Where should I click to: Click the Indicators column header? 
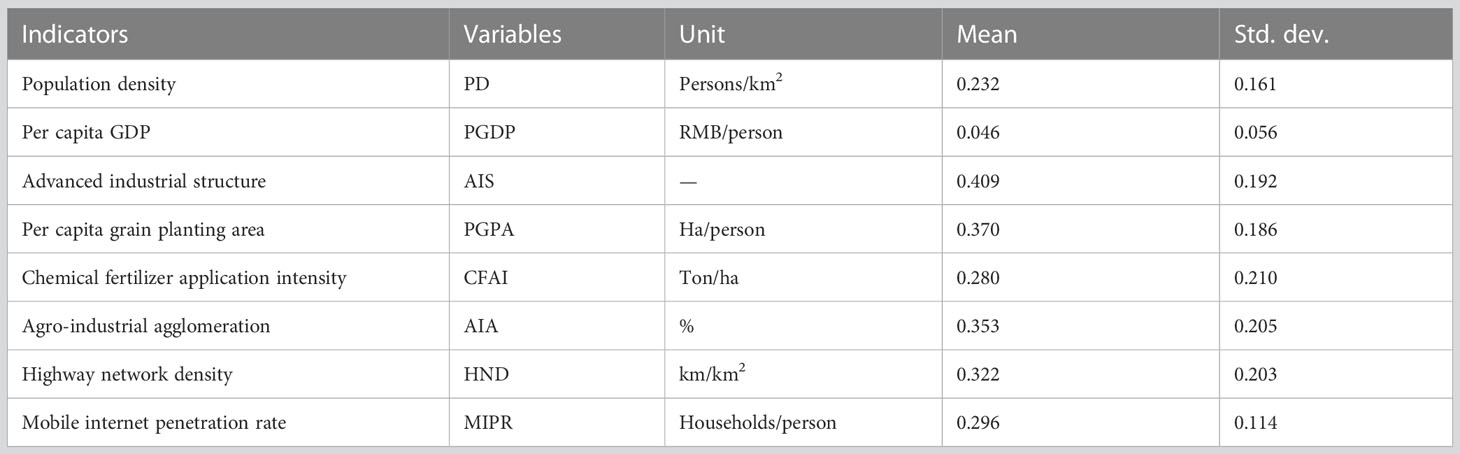(x=74, y=35)
